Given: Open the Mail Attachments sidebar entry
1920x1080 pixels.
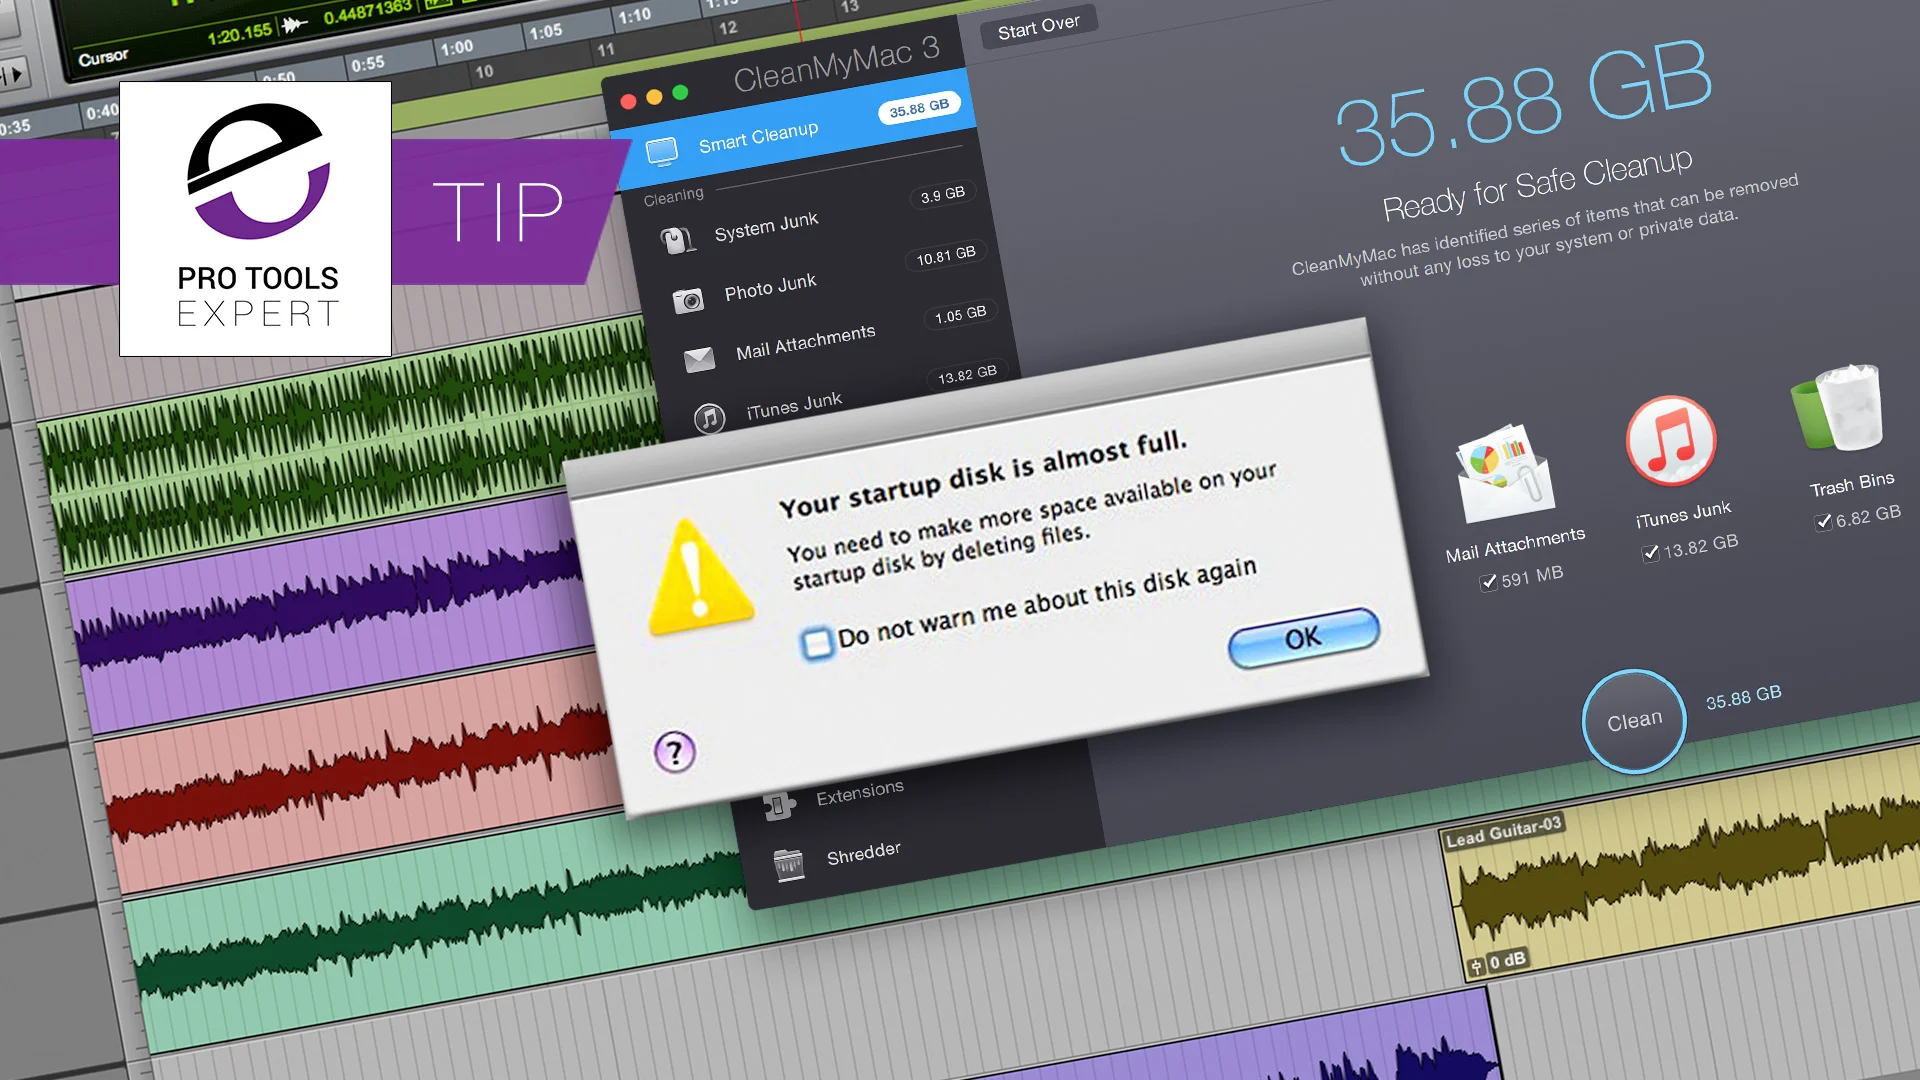Looking at the screenshot, I should (805, 343).
